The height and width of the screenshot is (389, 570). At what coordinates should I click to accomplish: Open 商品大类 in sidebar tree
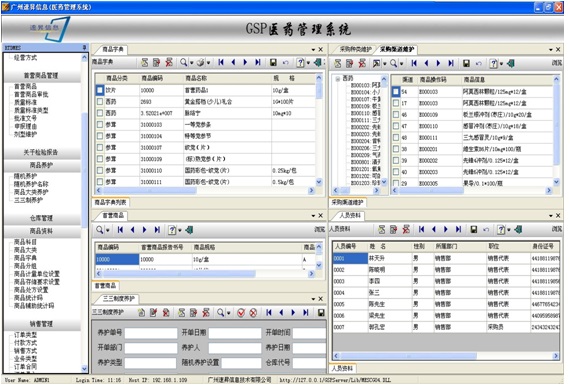click(x=25, y=250)
